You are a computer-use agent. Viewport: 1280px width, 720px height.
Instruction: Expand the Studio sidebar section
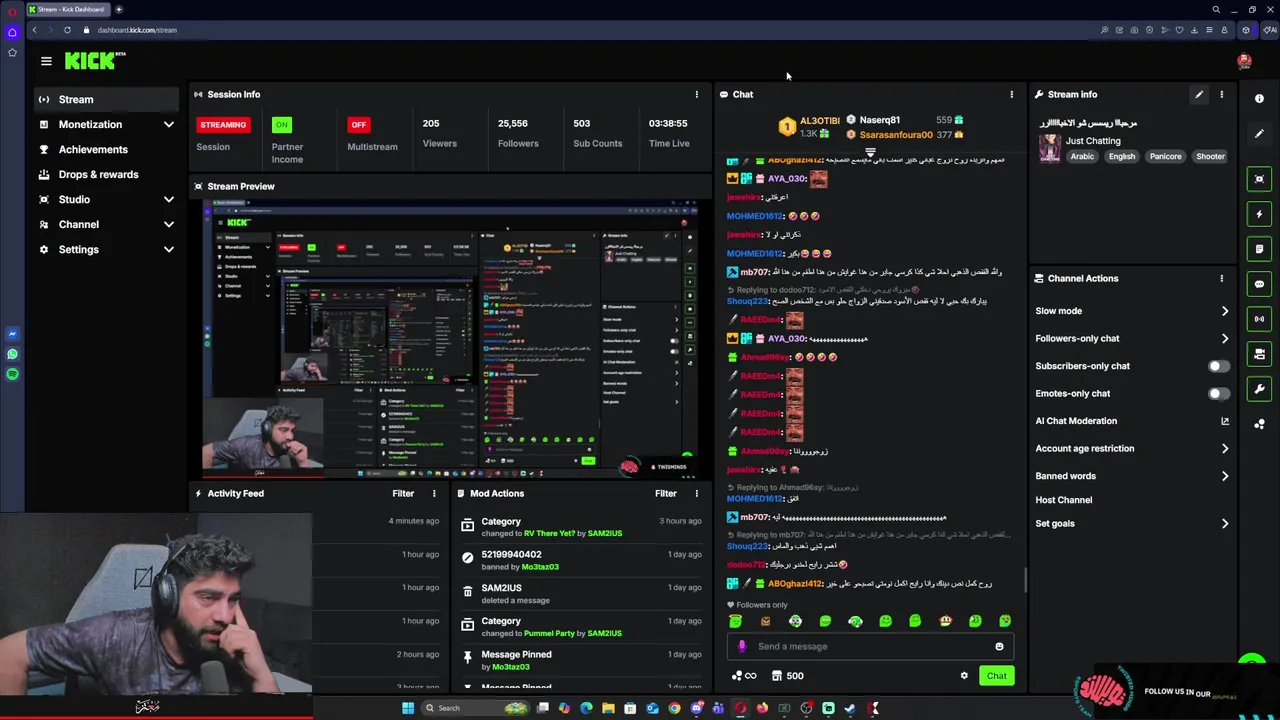click(169, 200)
